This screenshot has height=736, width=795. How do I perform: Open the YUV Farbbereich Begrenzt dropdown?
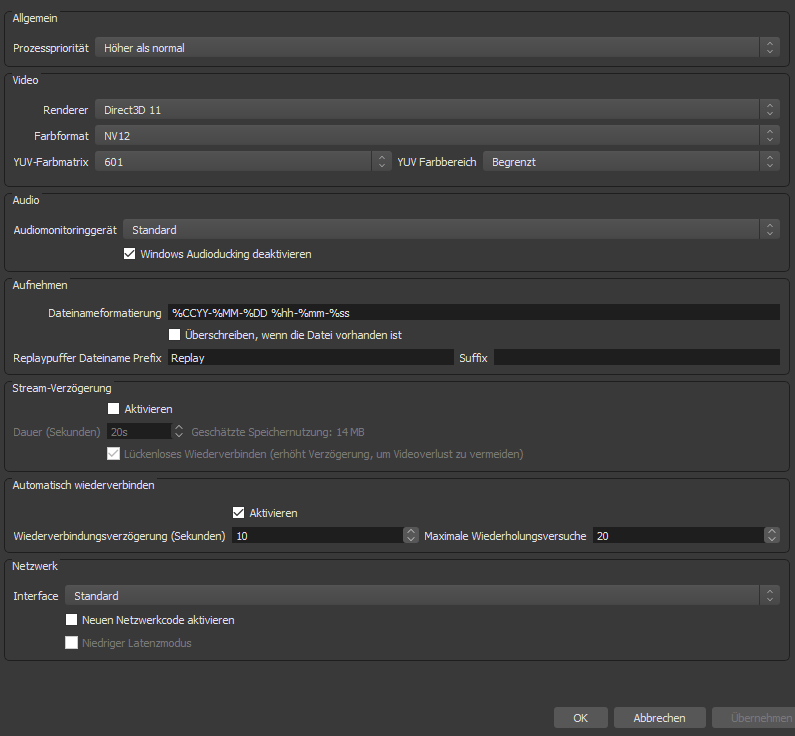pyautogui.click(x=630, y=161)
